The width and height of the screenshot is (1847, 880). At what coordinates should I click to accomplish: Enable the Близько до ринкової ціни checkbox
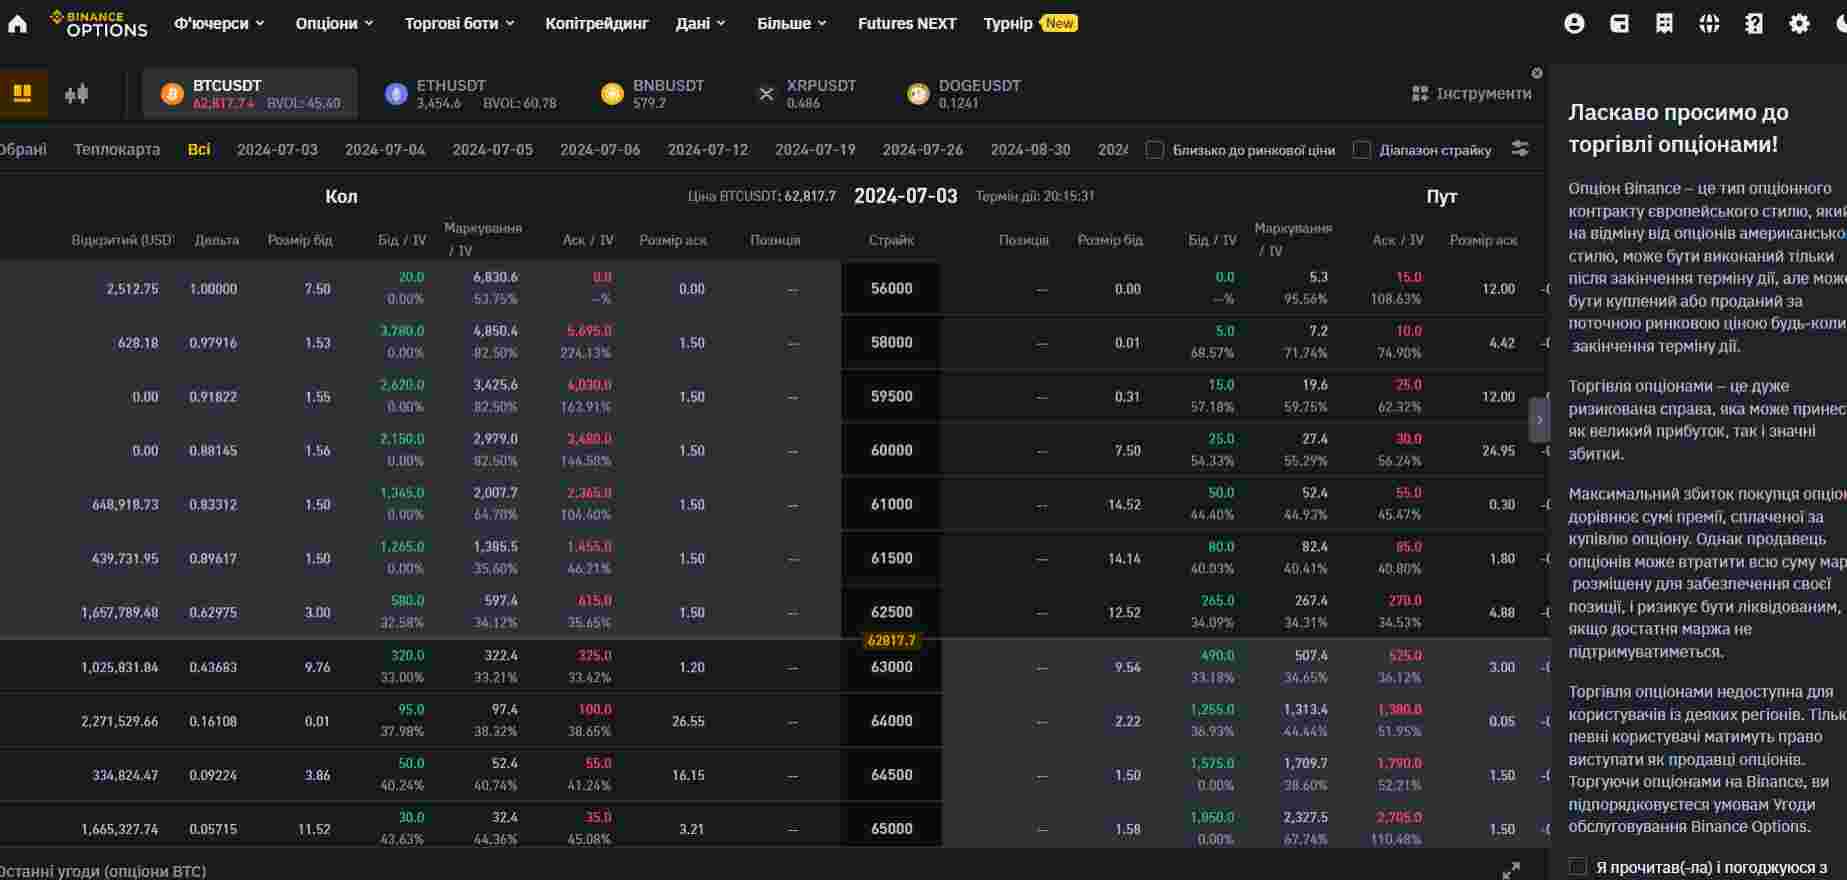click(1155, 150)
